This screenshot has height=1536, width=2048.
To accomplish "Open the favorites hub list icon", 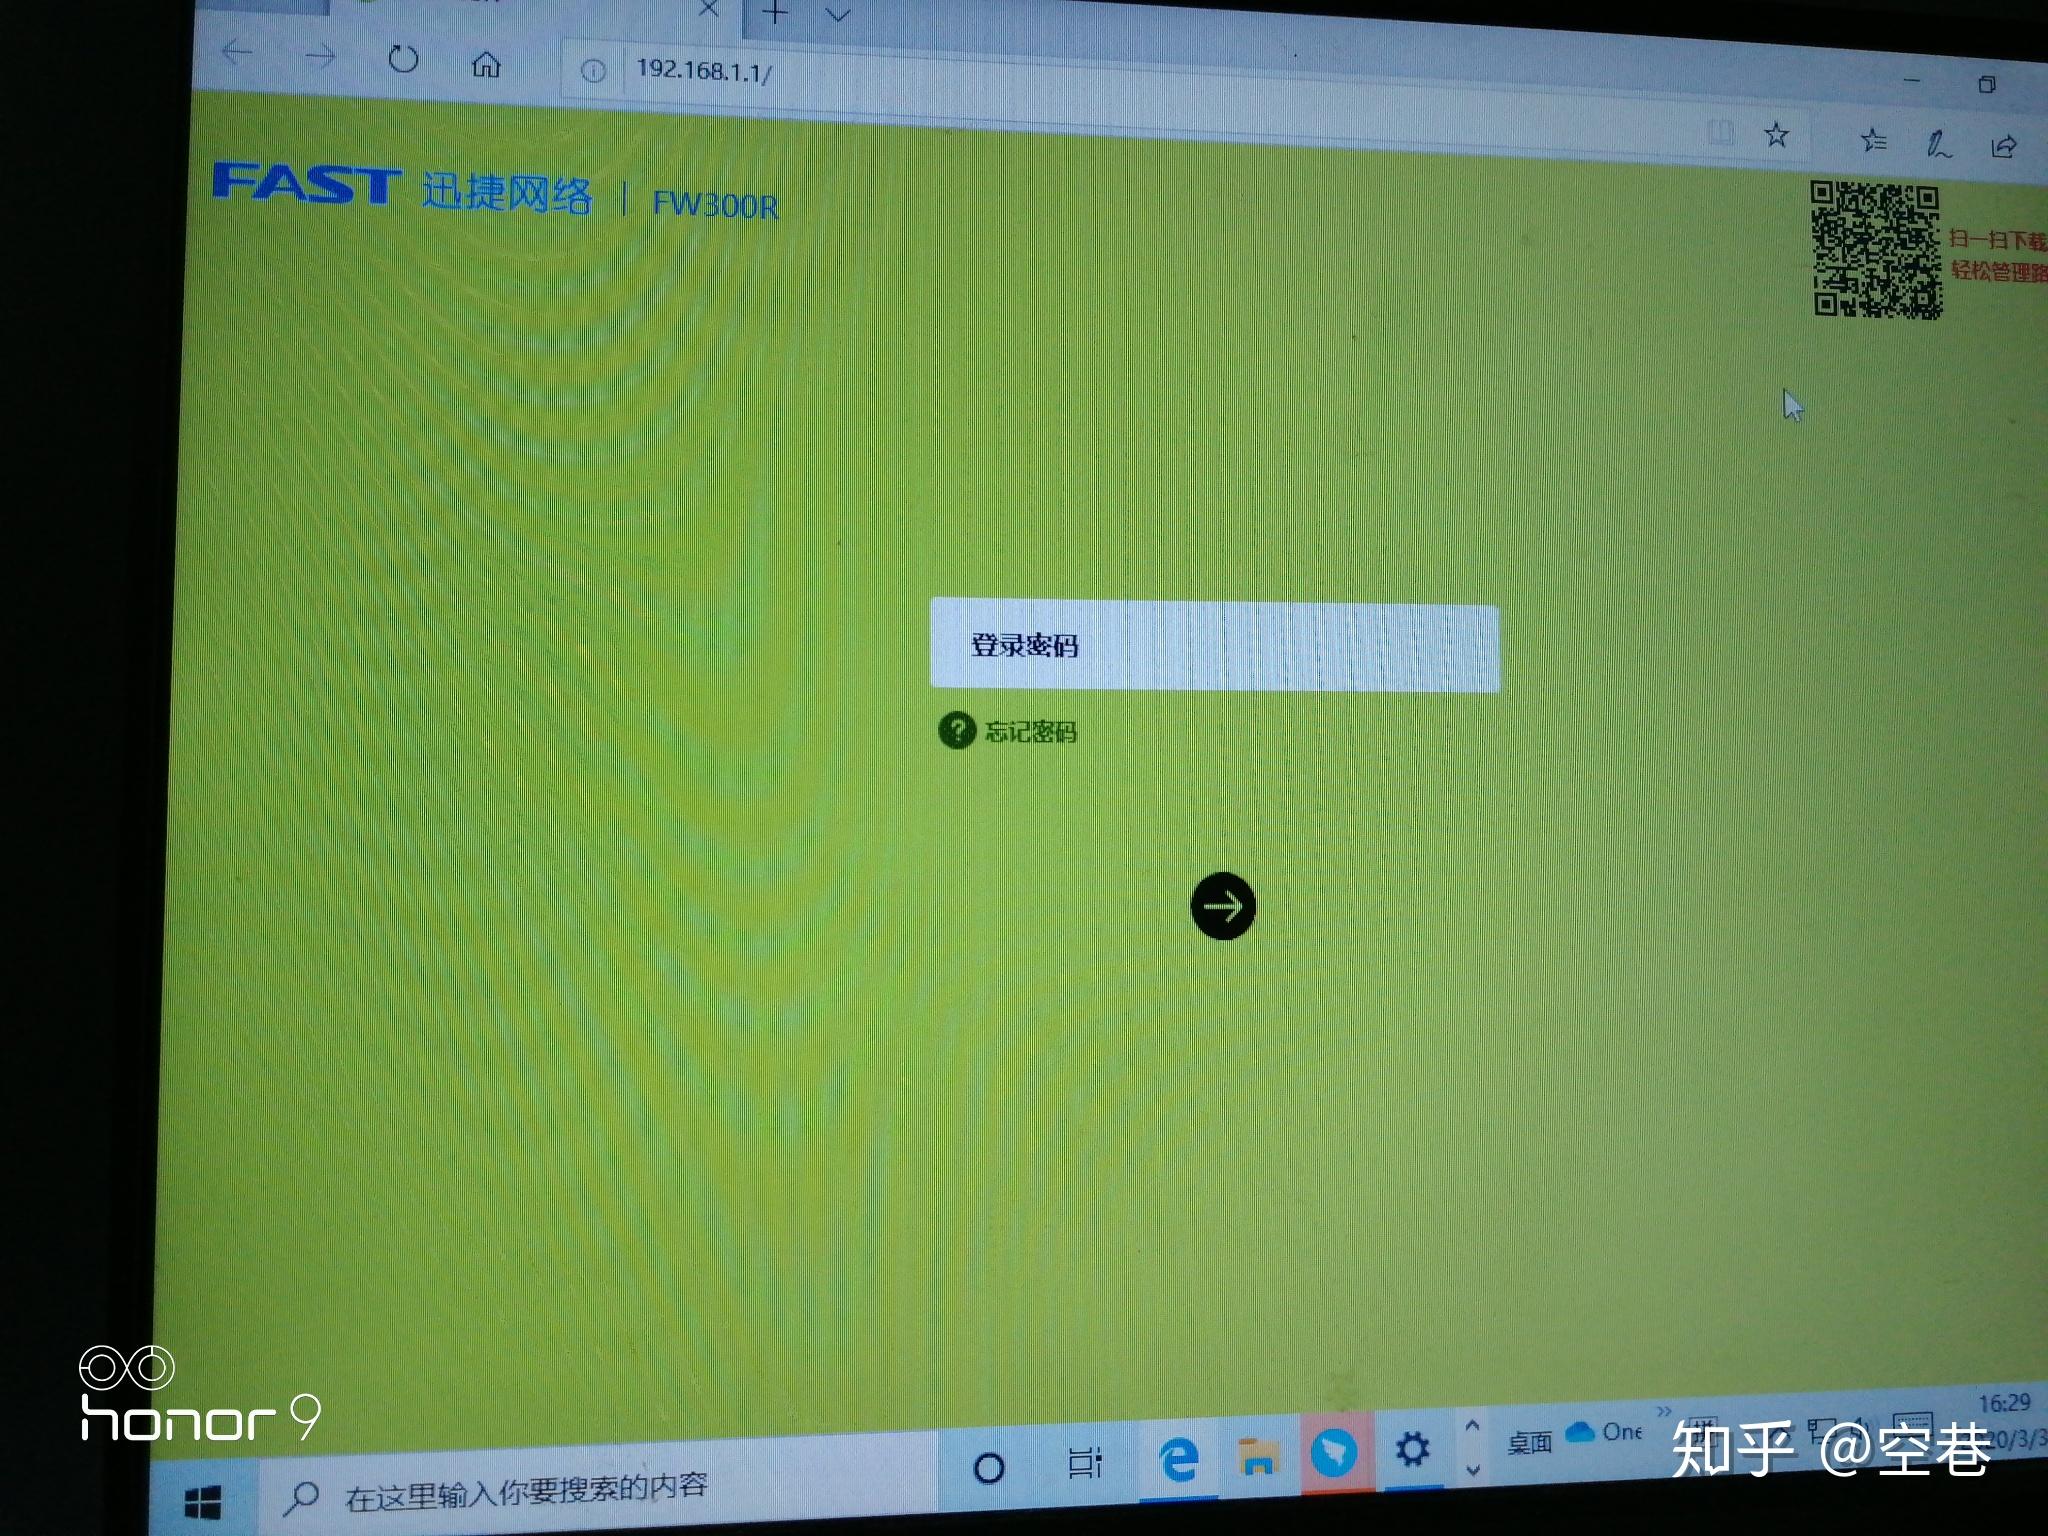I will pos(1873,141).
